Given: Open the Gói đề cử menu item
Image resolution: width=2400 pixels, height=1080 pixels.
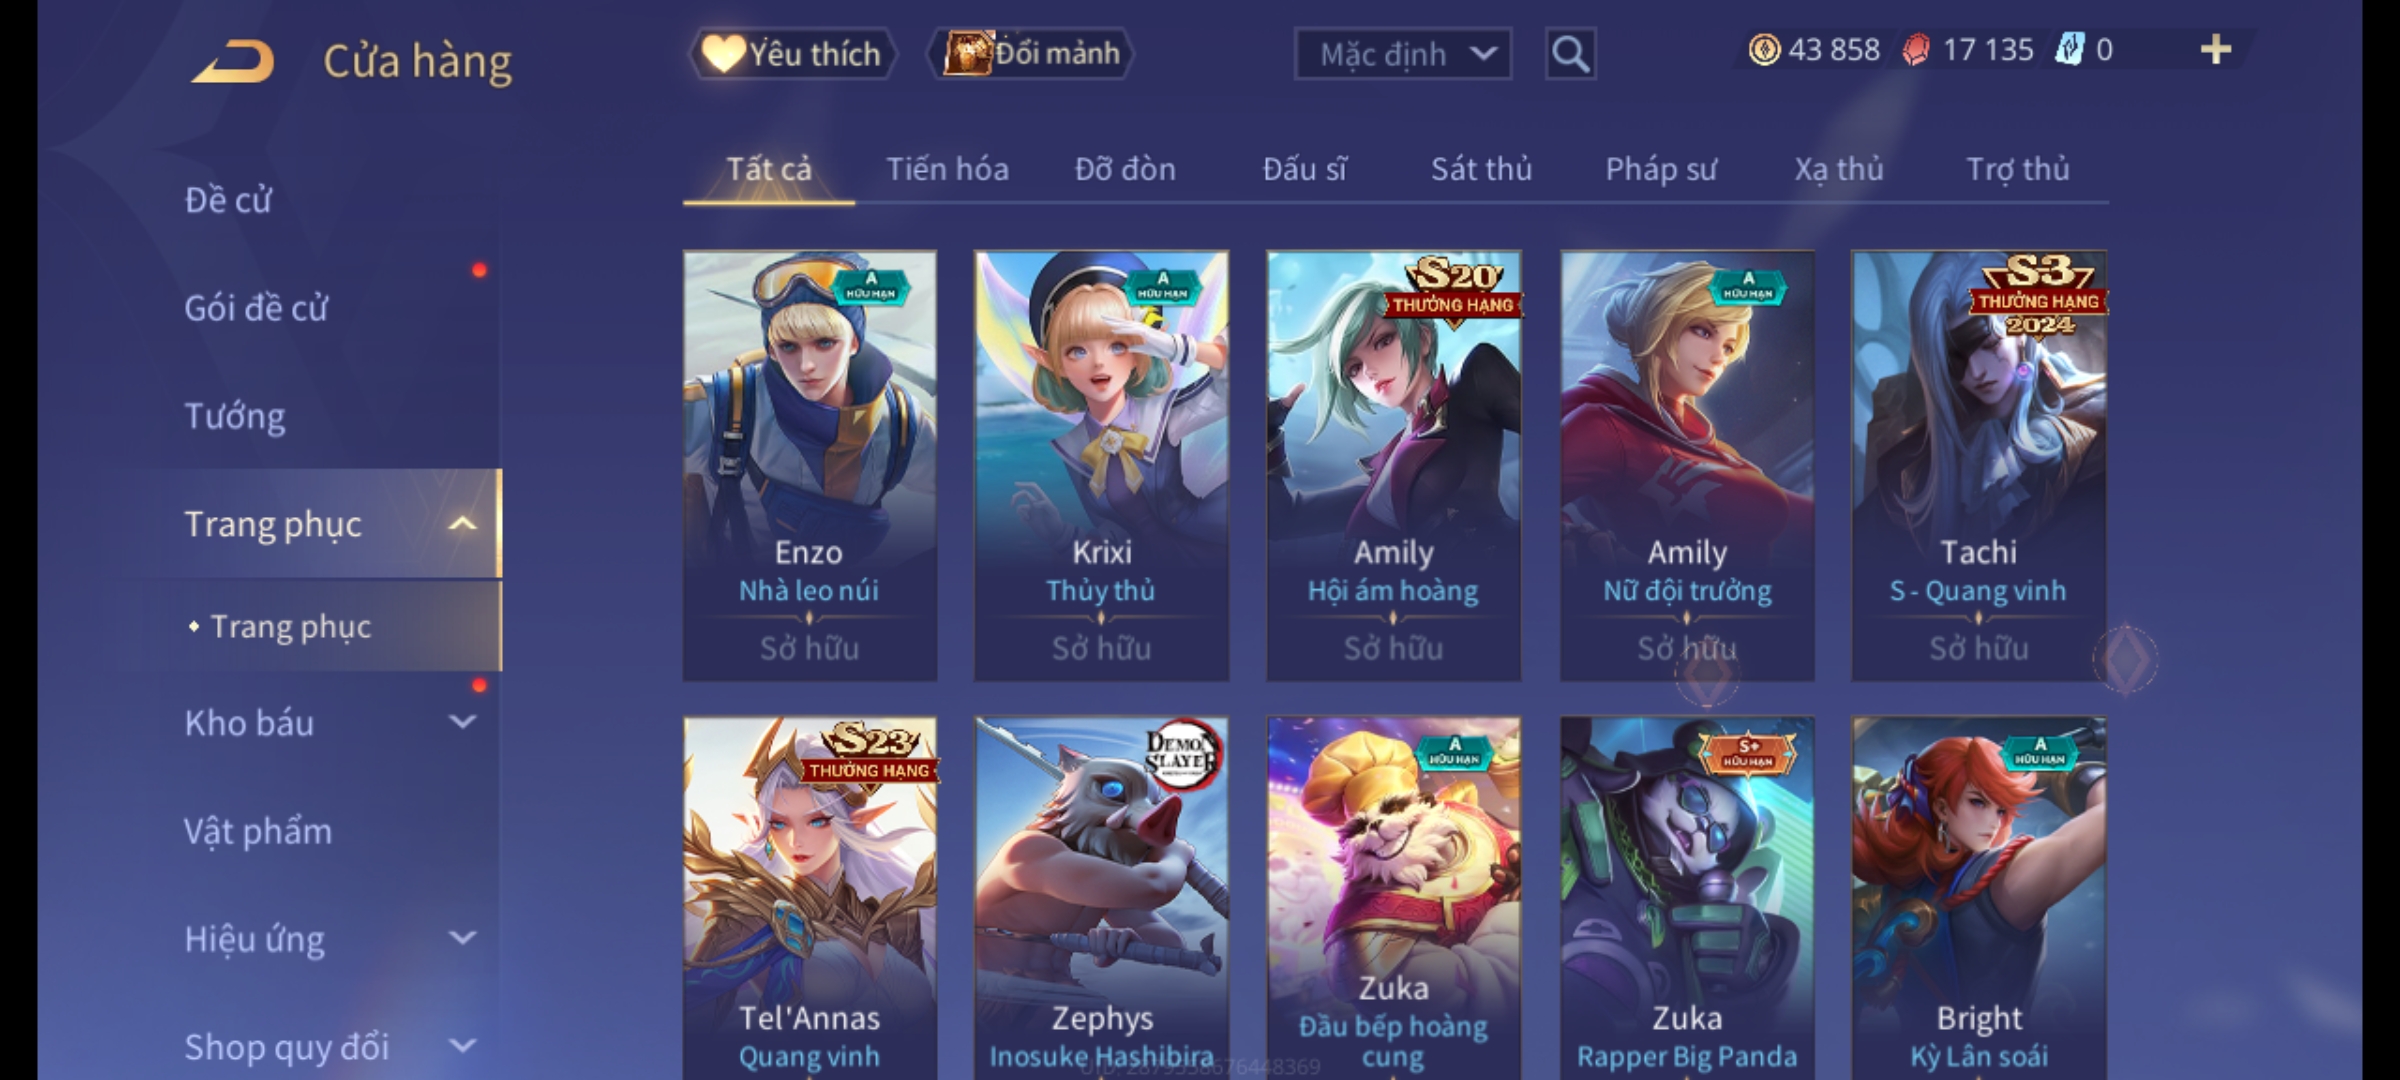Looking at the screenshot, I should tap(256, 308).
